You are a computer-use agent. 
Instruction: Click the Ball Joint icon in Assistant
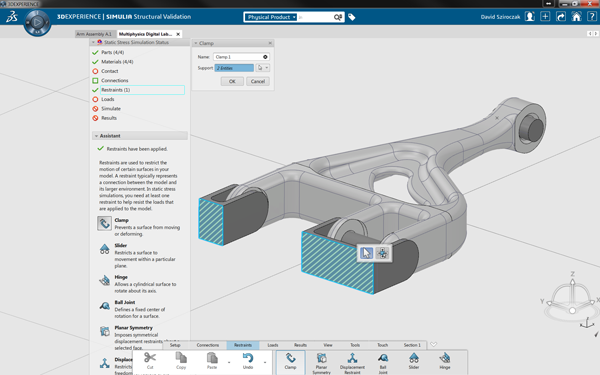pos(104,306)
